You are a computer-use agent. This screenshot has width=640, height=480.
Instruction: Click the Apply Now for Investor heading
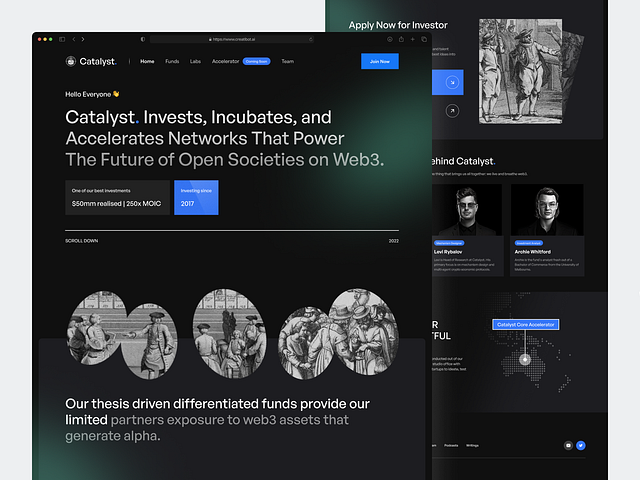[398, 25]
